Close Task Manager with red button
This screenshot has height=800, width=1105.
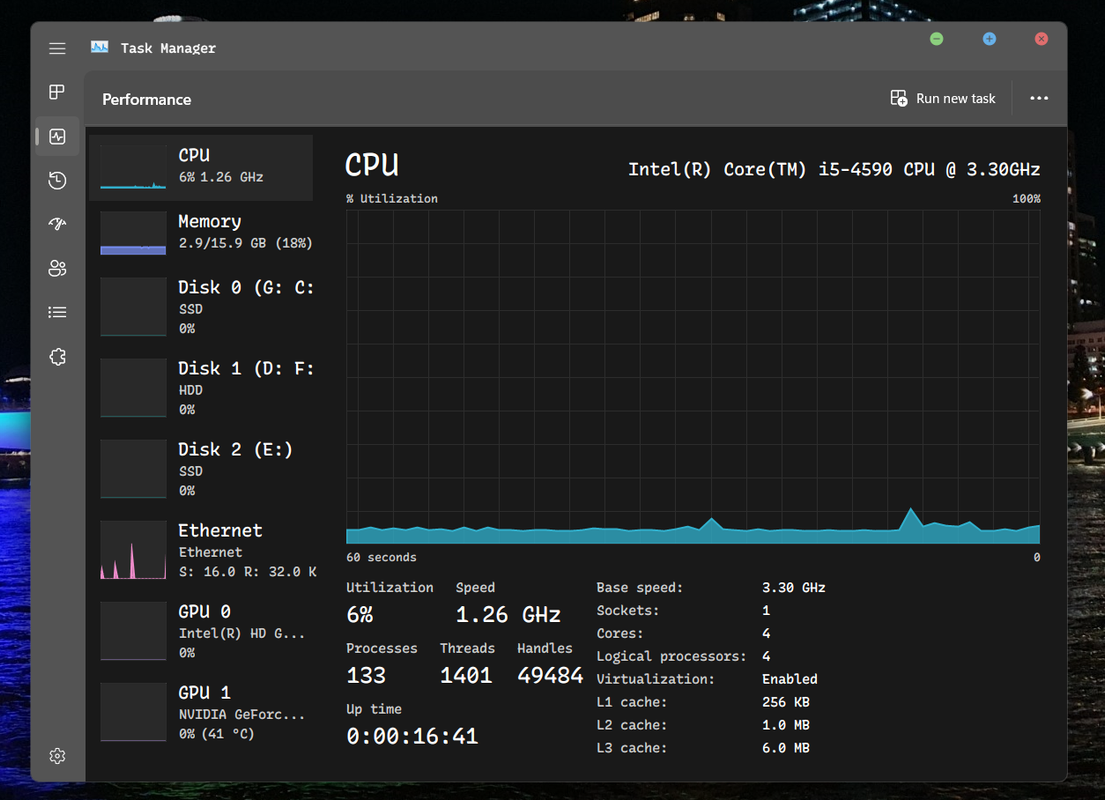point(1041,39)
